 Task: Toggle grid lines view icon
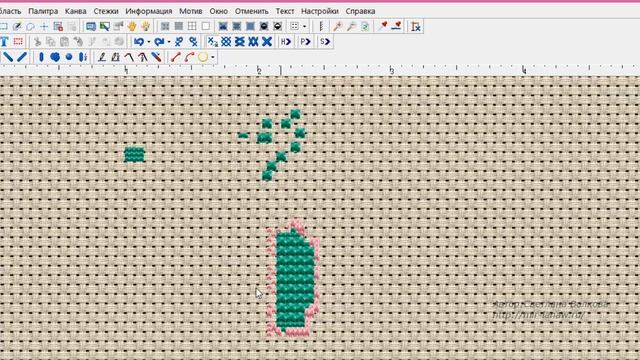(x=192, y=27)
